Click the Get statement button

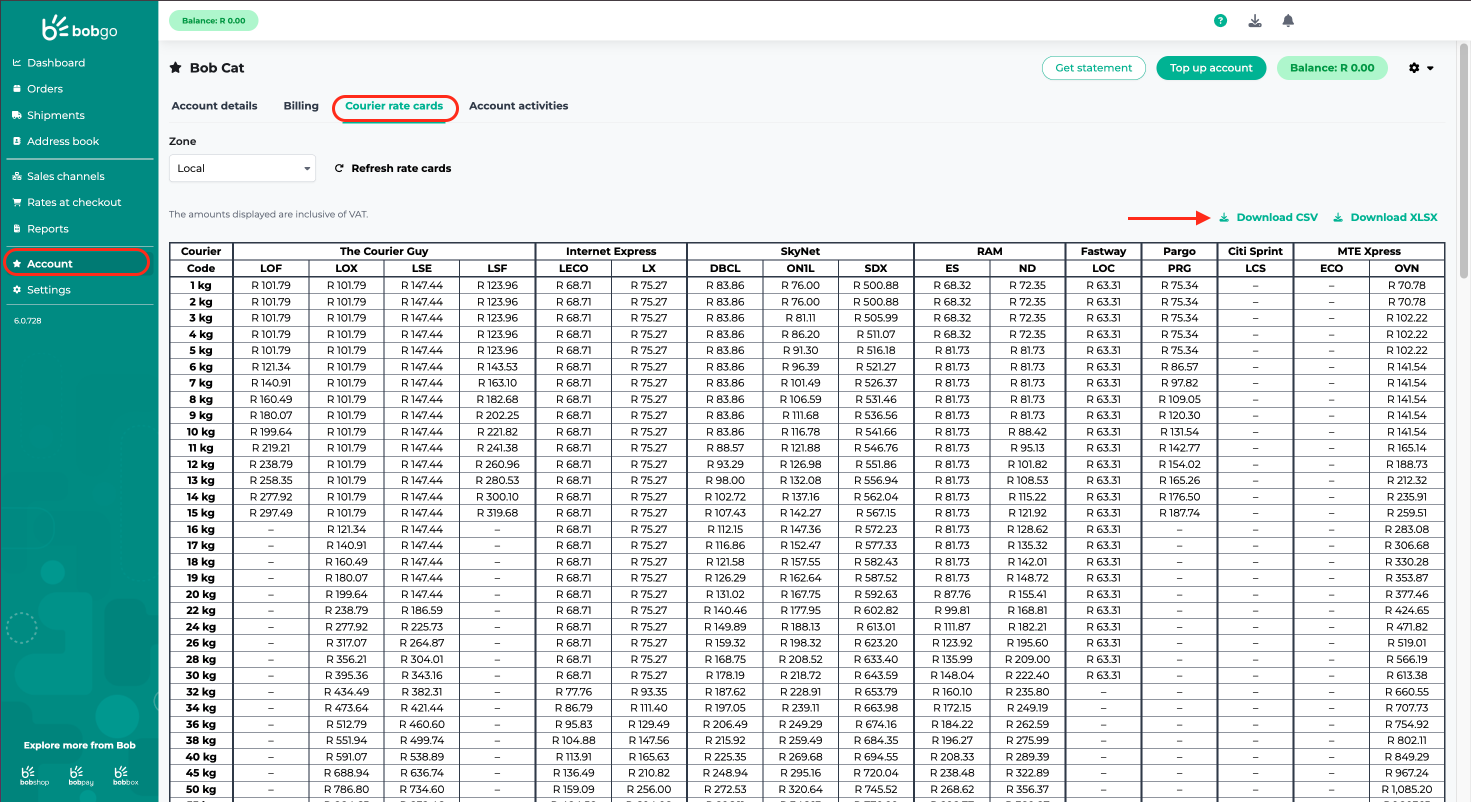pyautogui.click(x=1094, y=68)
